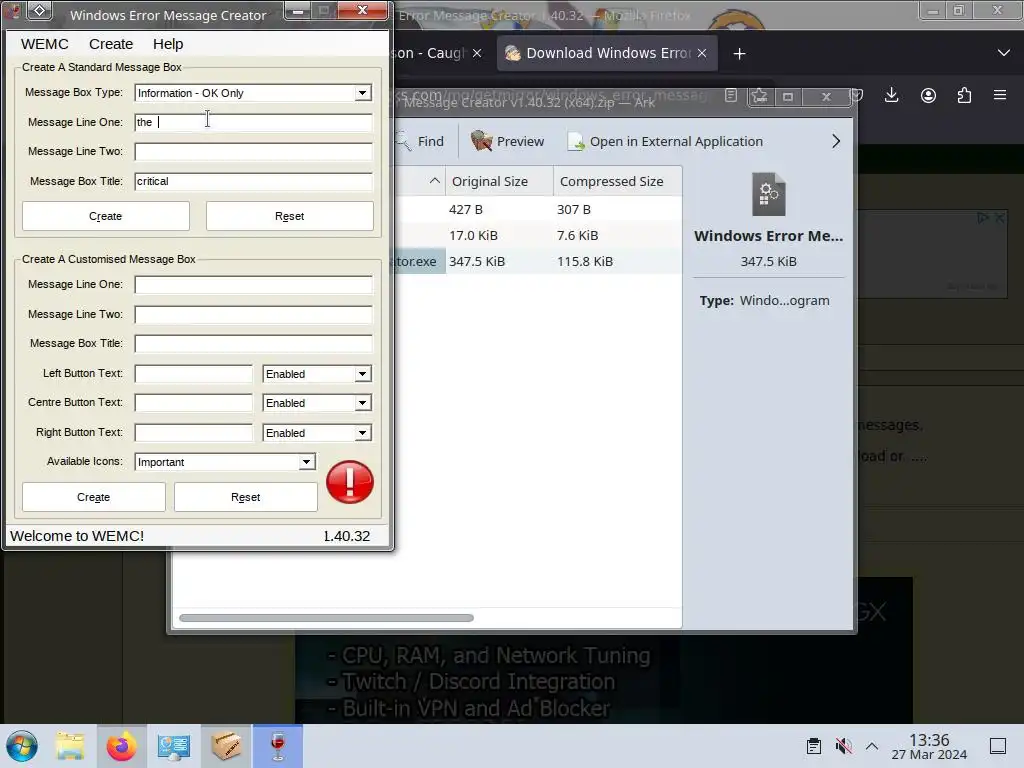Click the Centre Button Text field
Image resolution: width=1024 pixels, height=768 pixels.
(x=193, y=403)
